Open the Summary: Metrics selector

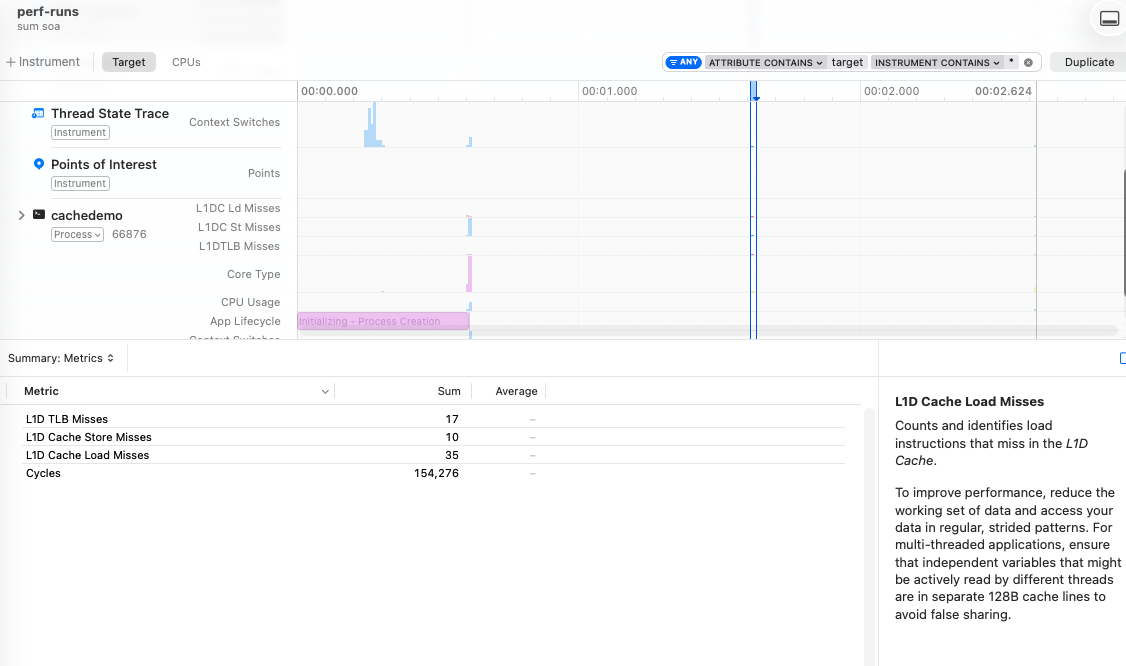click(61, 358)
